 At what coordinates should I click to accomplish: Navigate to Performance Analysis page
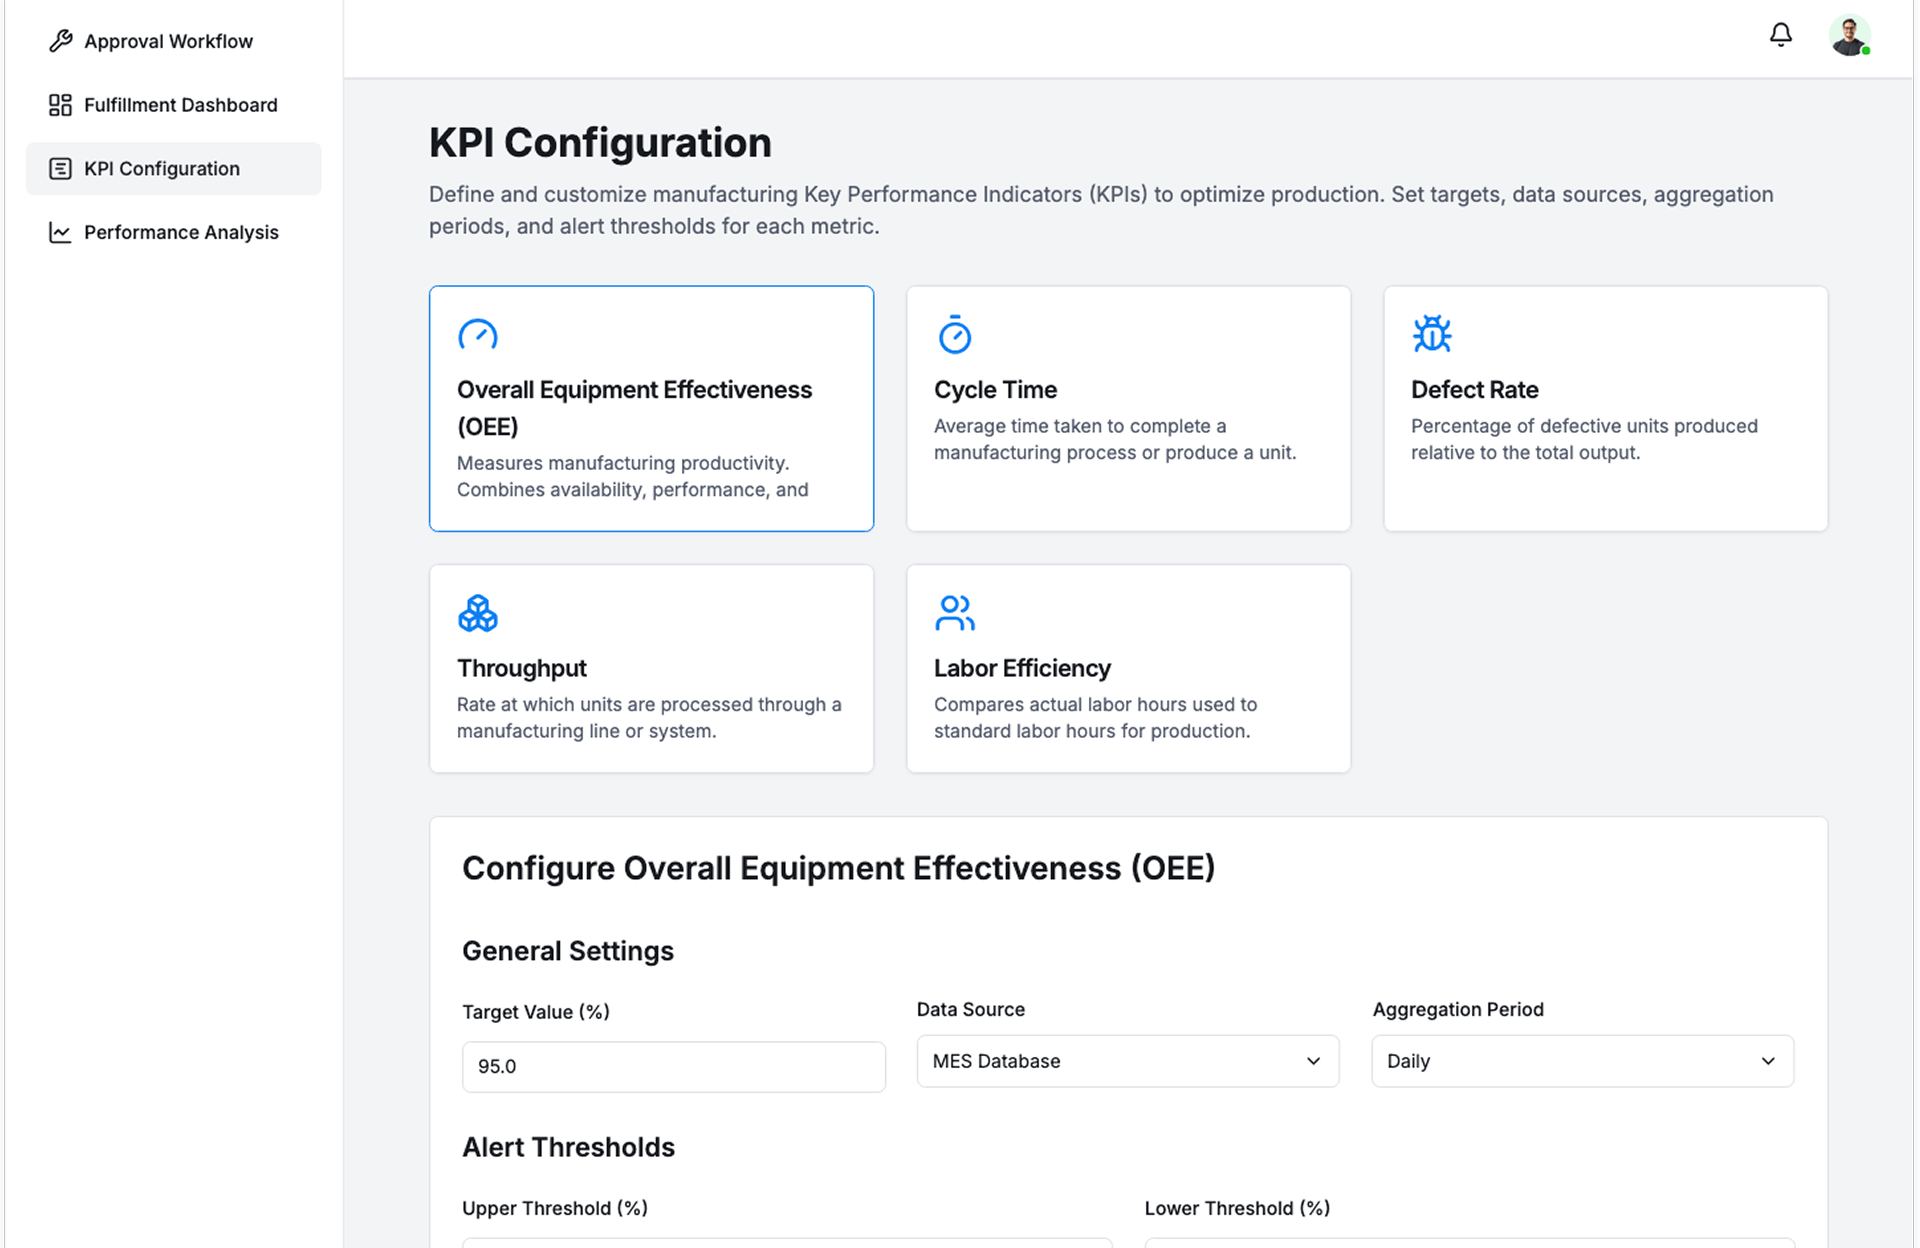point(181,232)
